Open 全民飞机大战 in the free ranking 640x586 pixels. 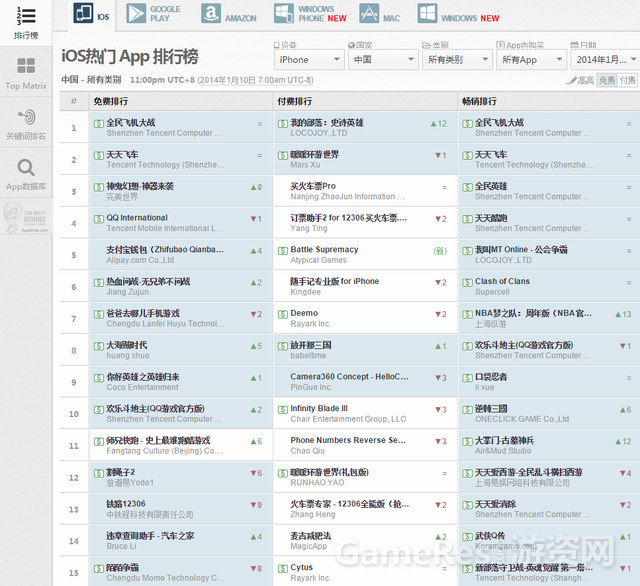pos(131,122)
